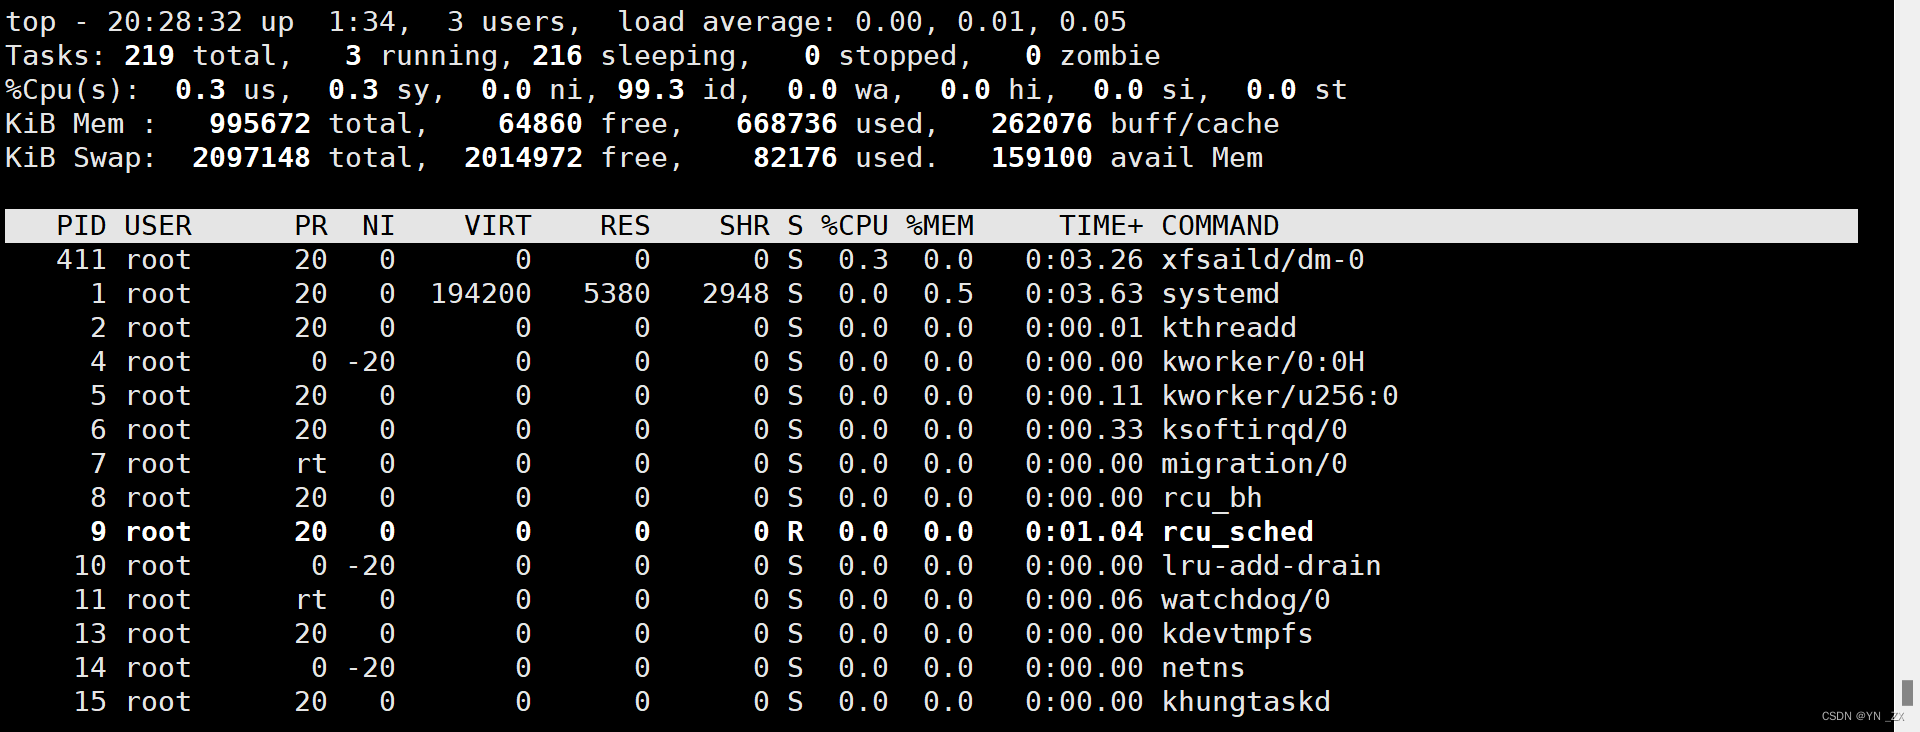The height and width of the screenshot is (732, 1920).
Task: Click PID 411 in the process list
Action: click(x=82, y=260)
